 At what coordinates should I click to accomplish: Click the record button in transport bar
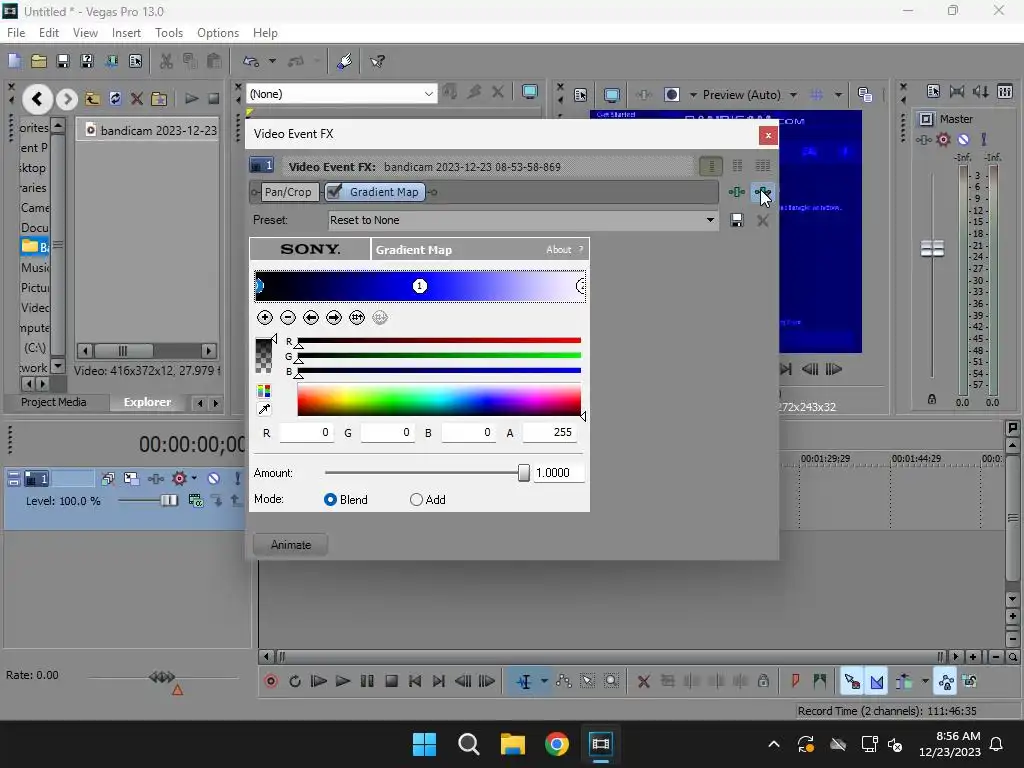[271, 681]
